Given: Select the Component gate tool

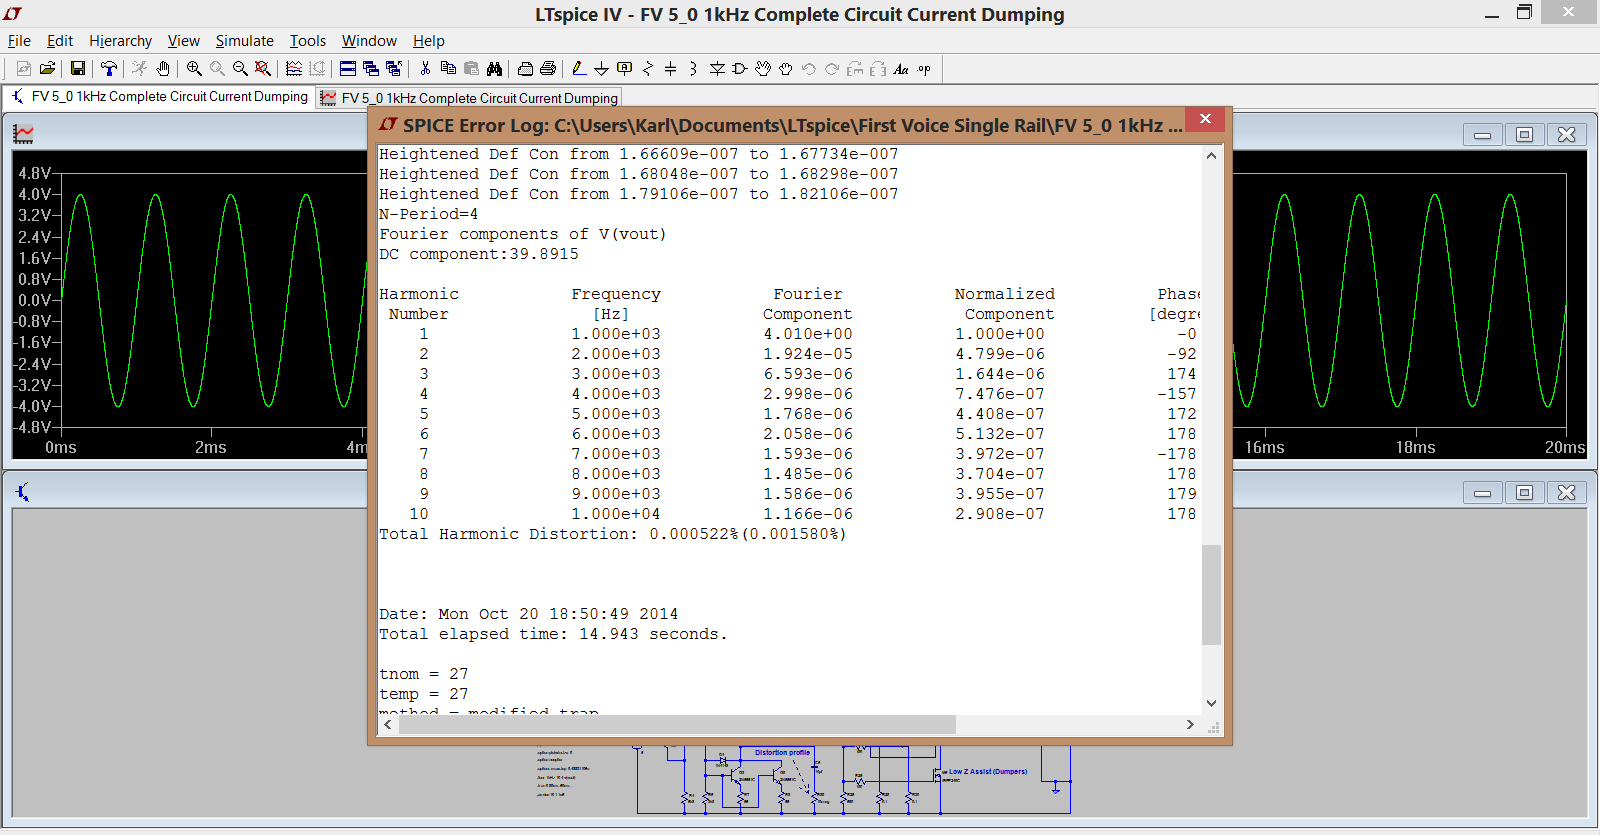Looking at the screenshot, I should [740, 69].
